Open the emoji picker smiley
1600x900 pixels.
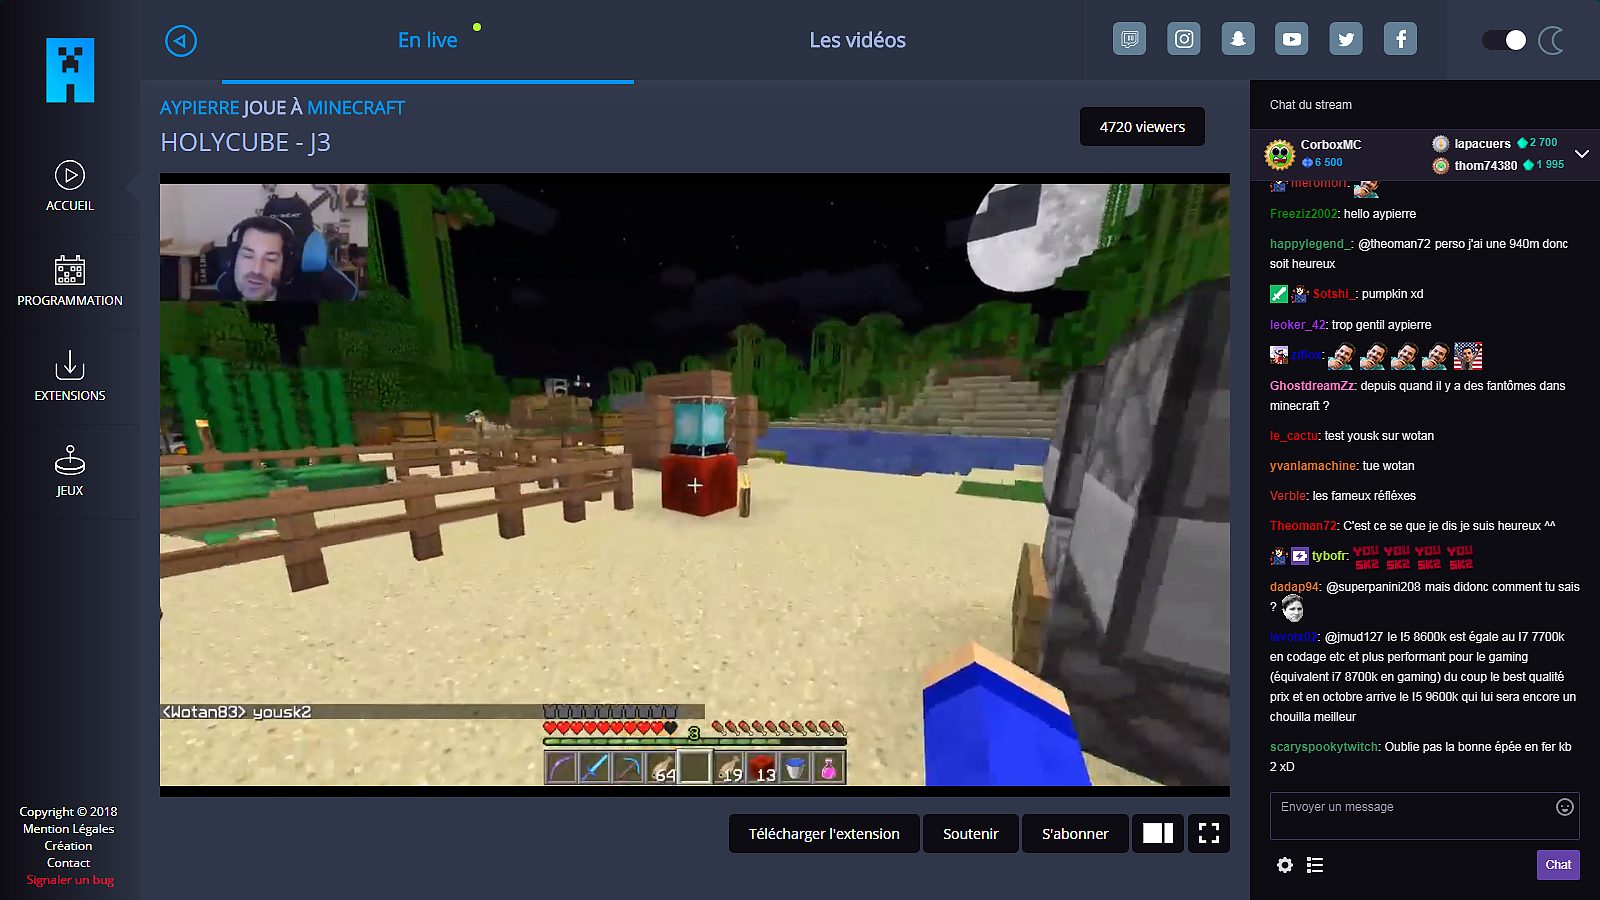pyautogui.click(x=1565, y=807)
